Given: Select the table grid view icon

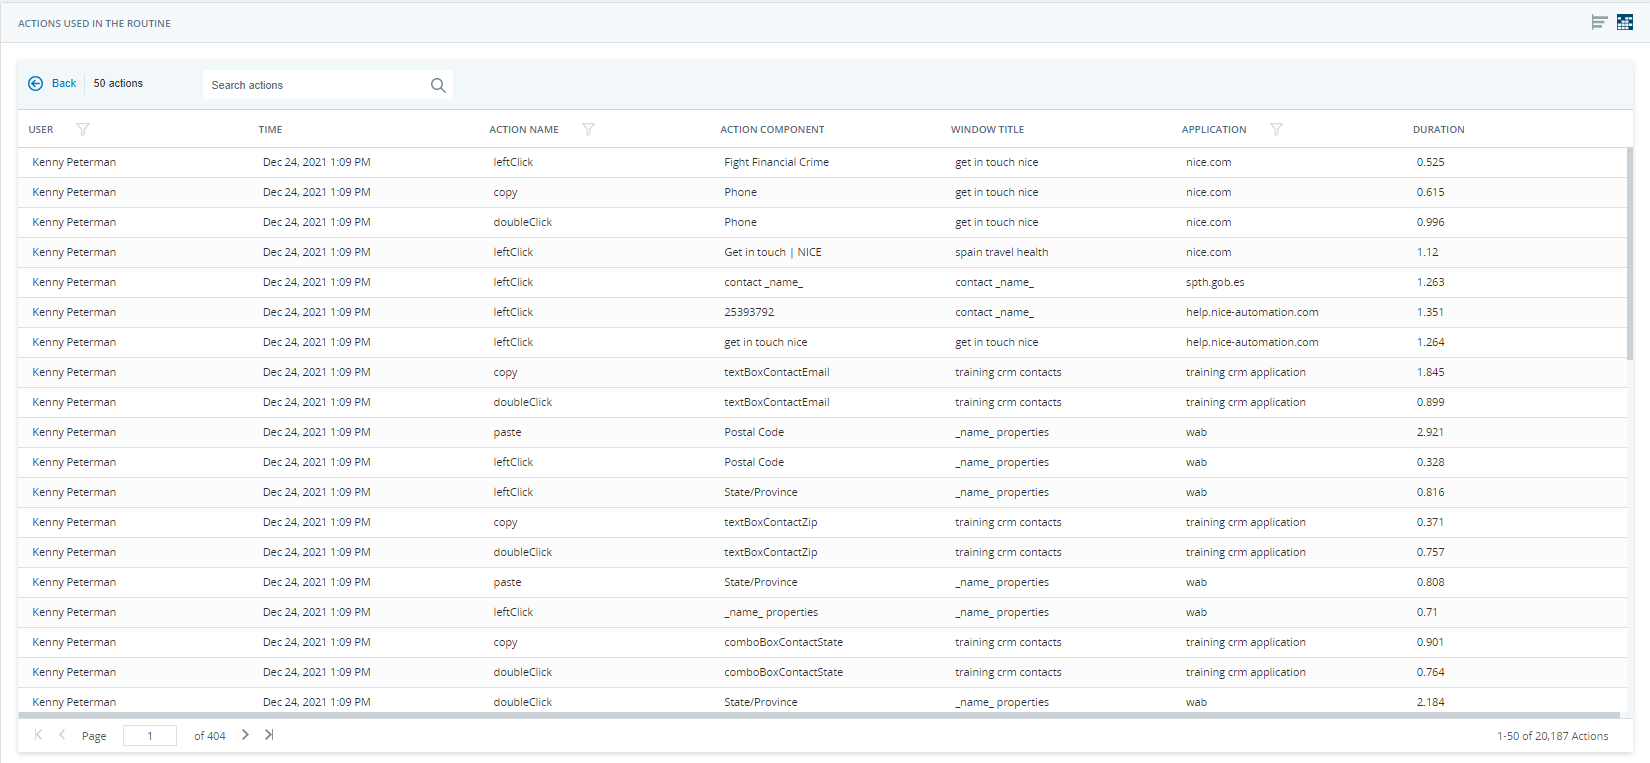Looking at the screenshot, I should click(x=1625, y=22).
